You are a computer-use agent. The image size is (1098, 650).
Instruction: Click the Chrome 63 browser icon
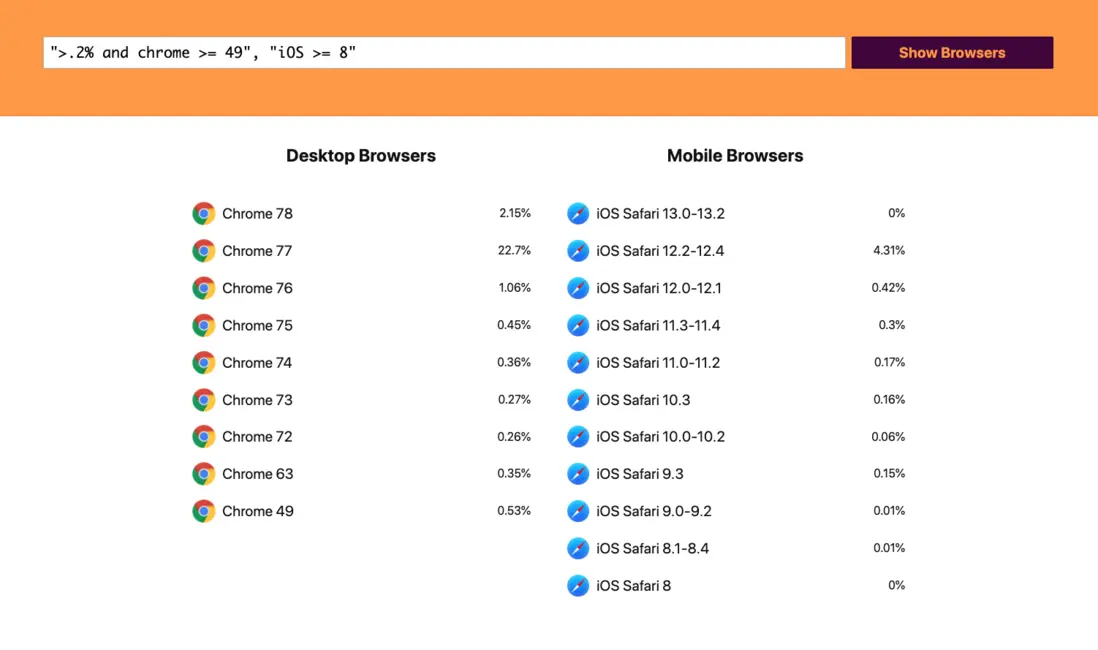(203, 473)
